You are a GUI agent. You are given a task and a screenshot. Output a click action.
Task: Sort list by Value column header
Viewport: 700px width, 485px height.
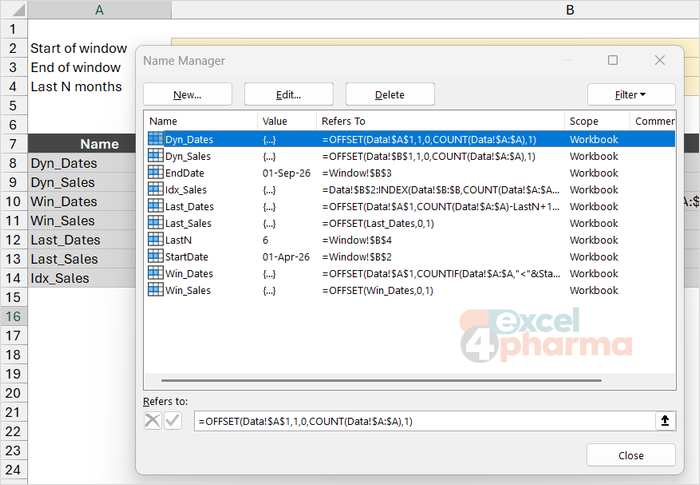point(287,121)
